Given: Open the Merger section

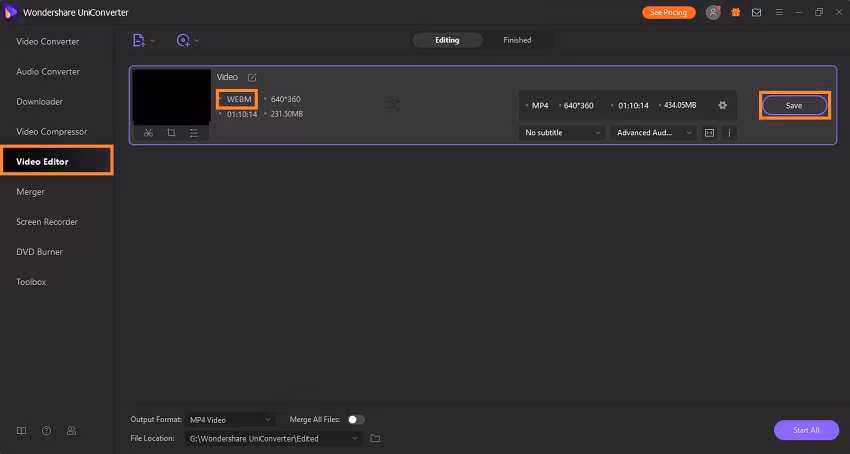Looking at the screenshot, I should click(30, 192).
